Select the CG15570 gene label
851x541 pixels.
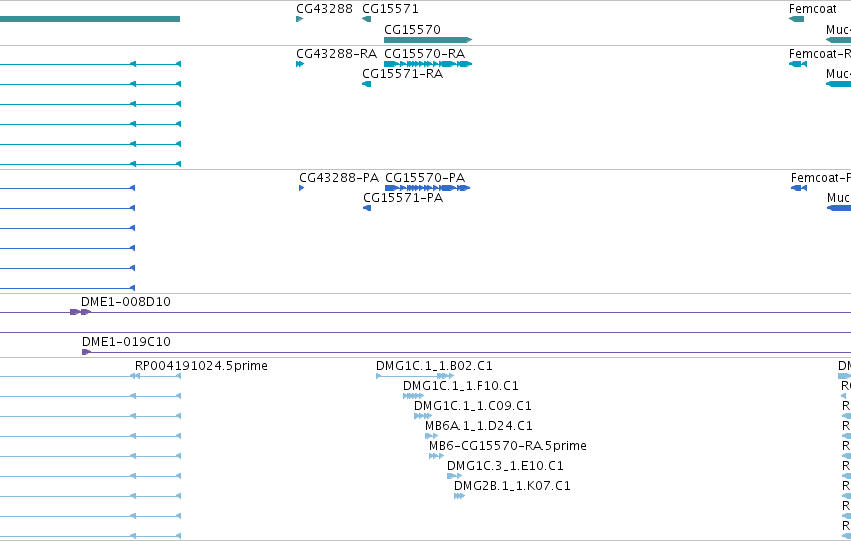pyautogui.click(x=412, y=29)
